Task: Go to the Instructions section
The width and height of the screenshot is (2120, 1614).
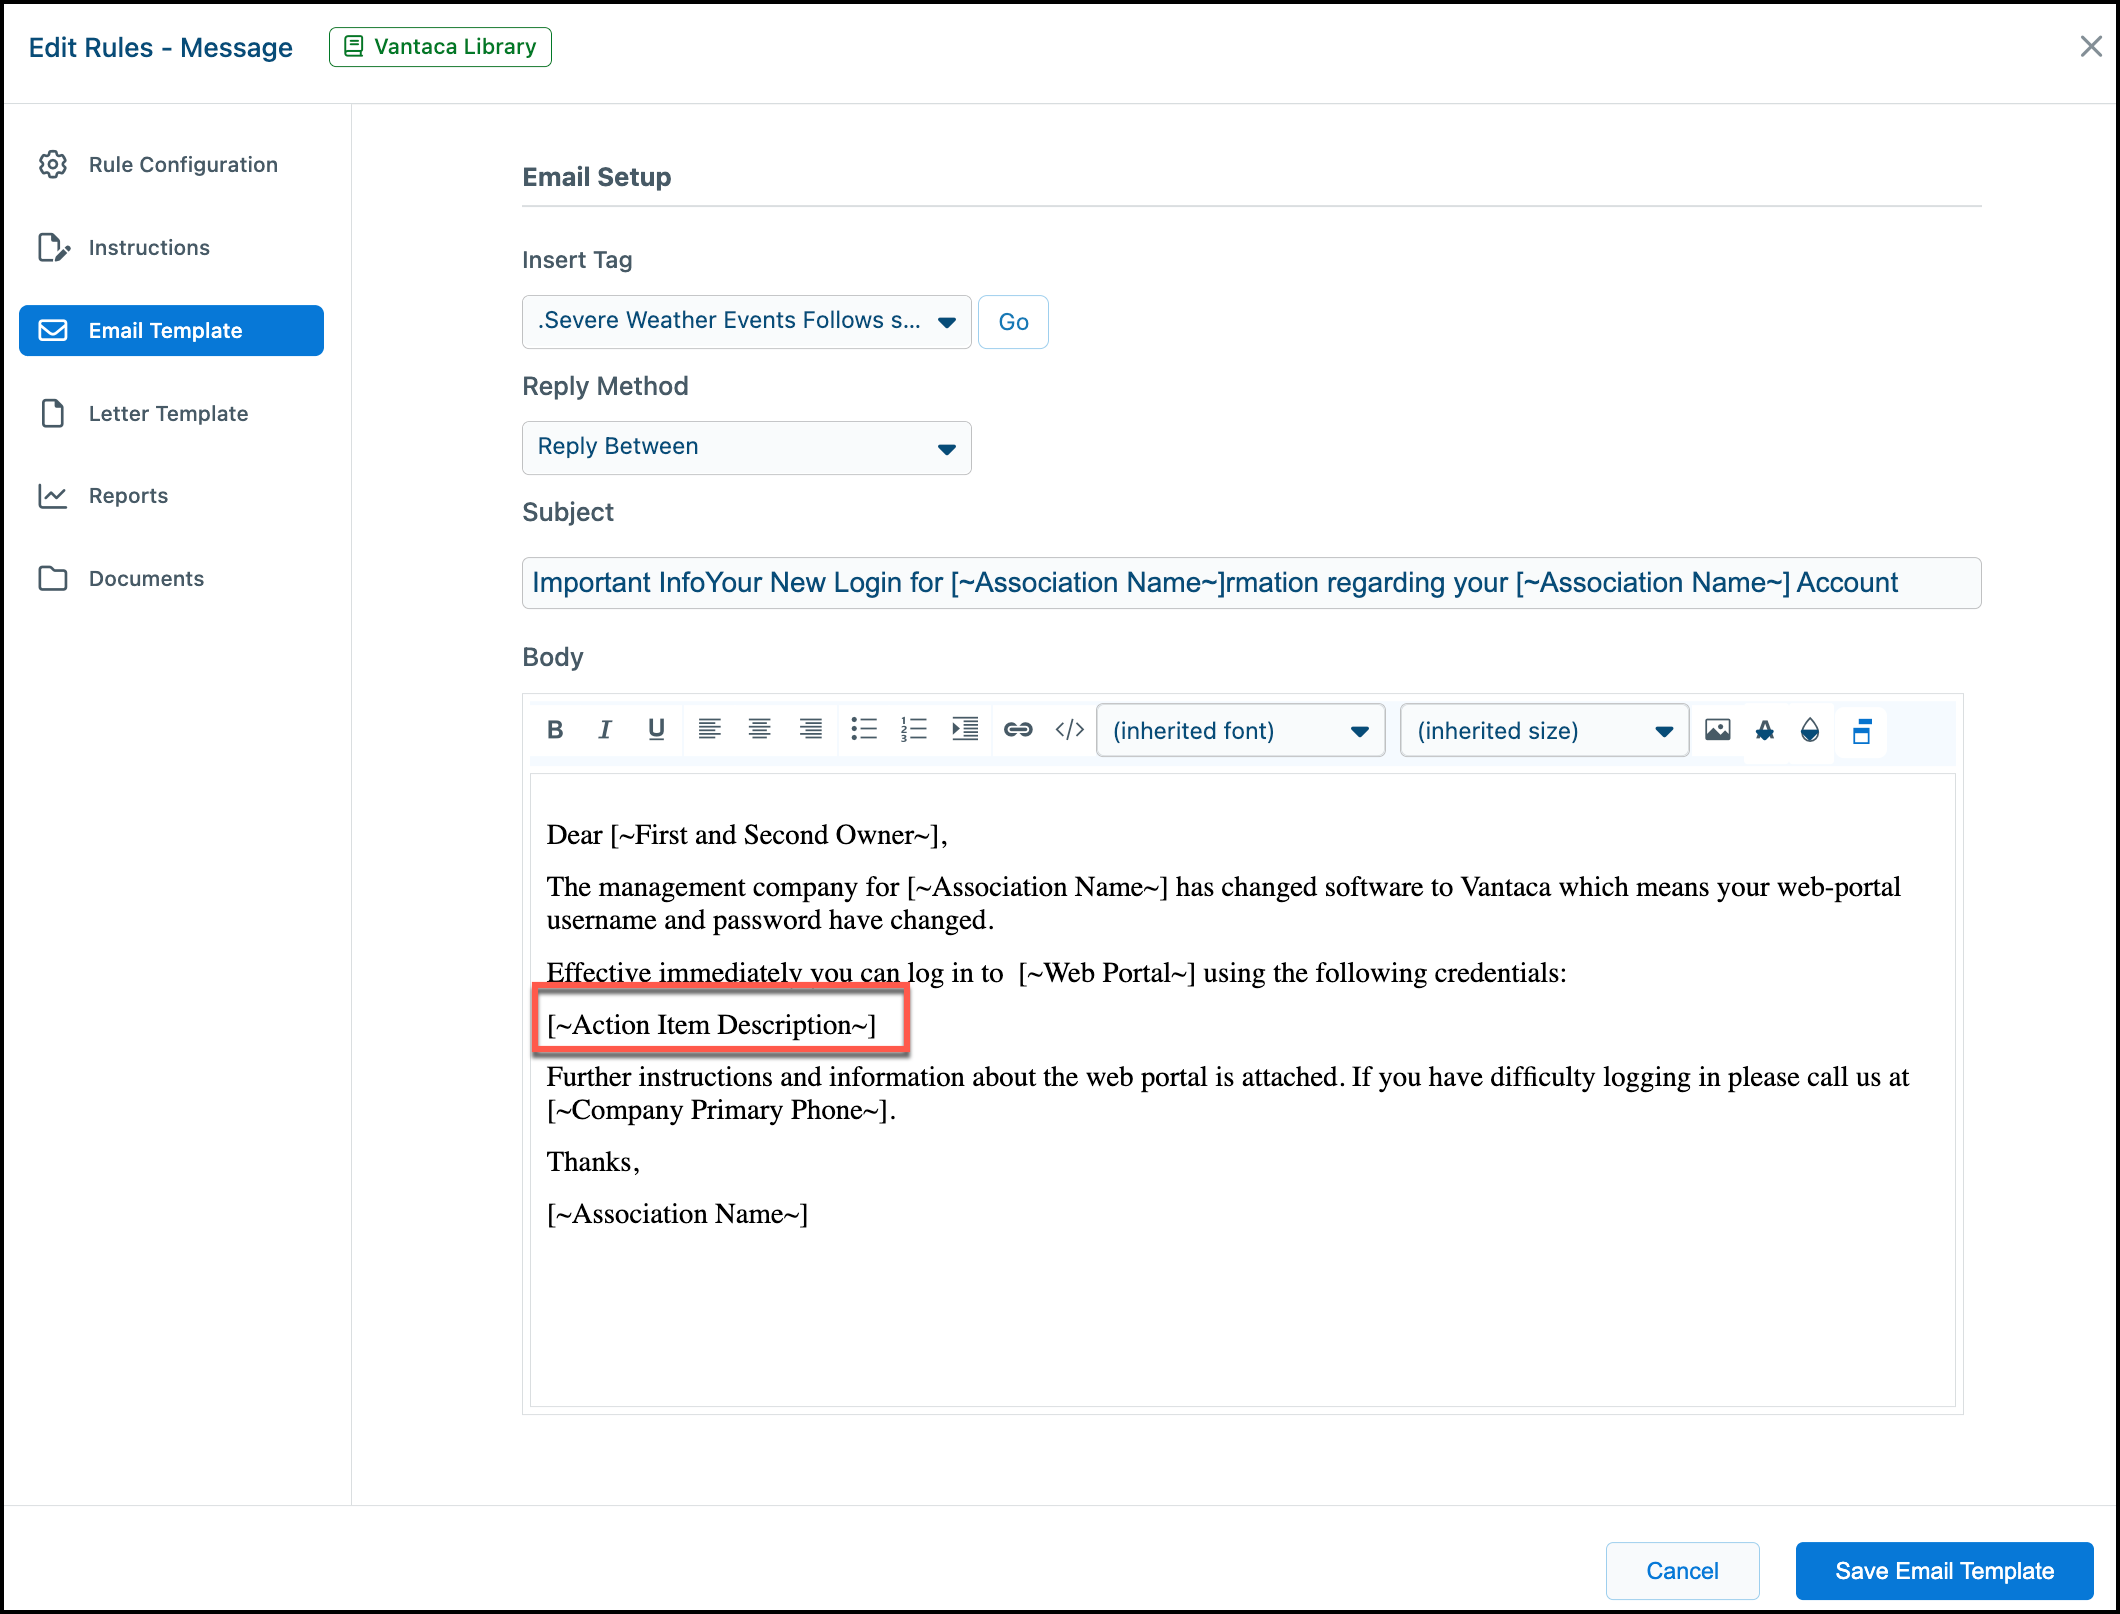Action: [171, 248]
